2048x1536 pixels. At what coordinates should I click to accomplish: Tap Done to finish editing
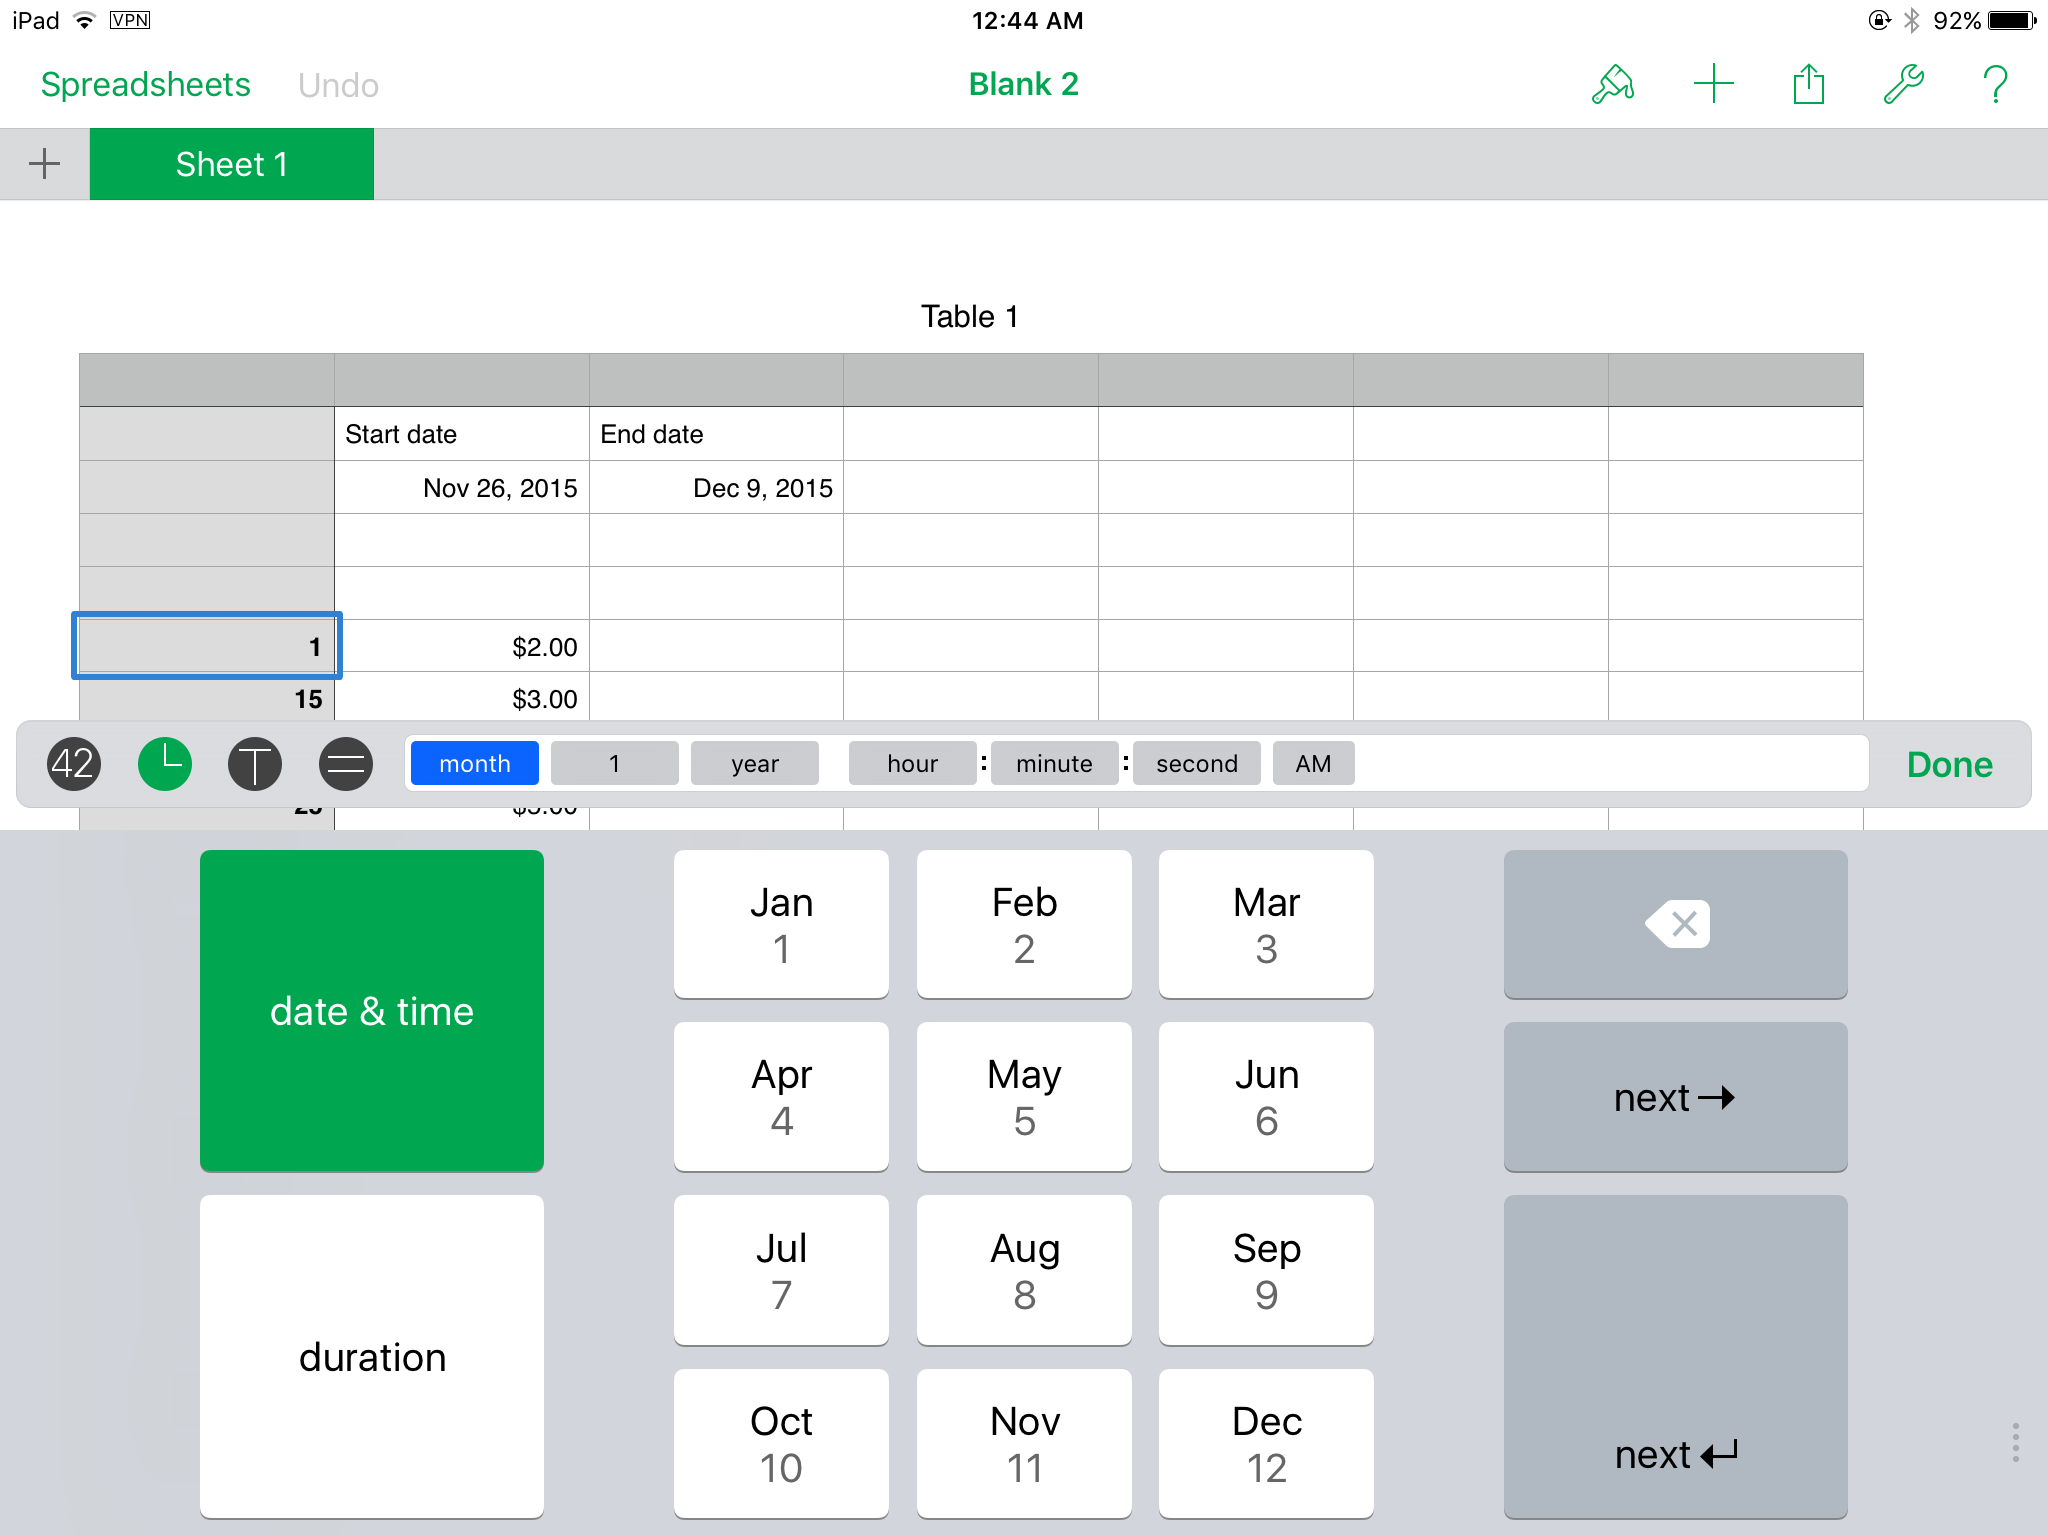tap(1949, 764)
